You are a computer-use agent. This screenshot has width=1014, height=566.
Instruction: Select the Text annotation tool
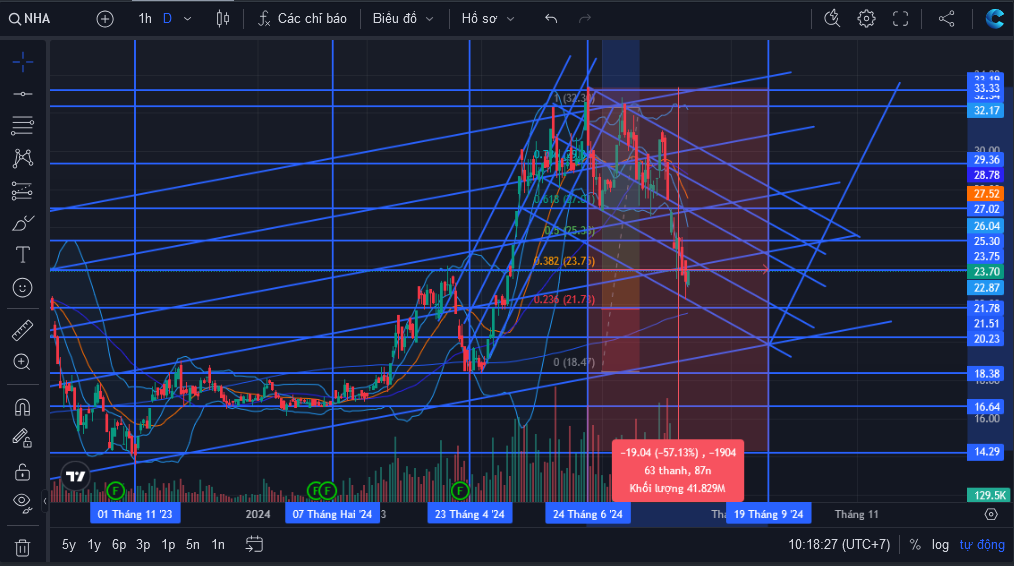[x=23, y=255]
